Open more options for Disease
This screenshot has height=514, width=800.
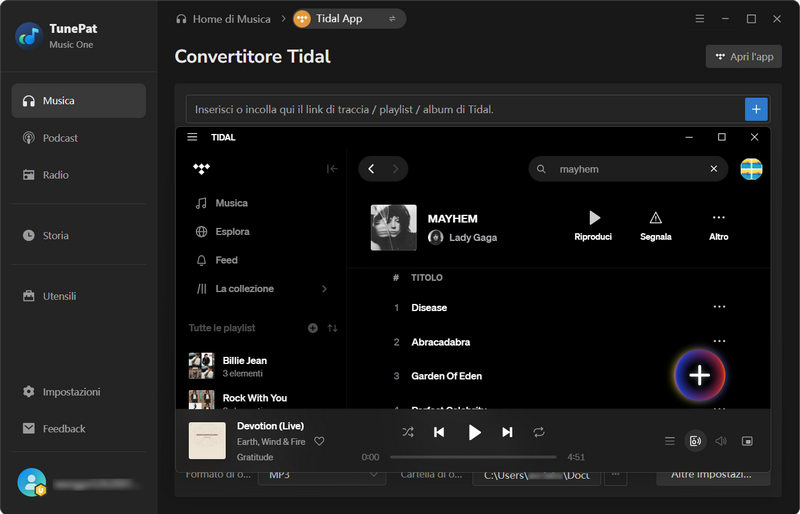[x=719, y=307]
